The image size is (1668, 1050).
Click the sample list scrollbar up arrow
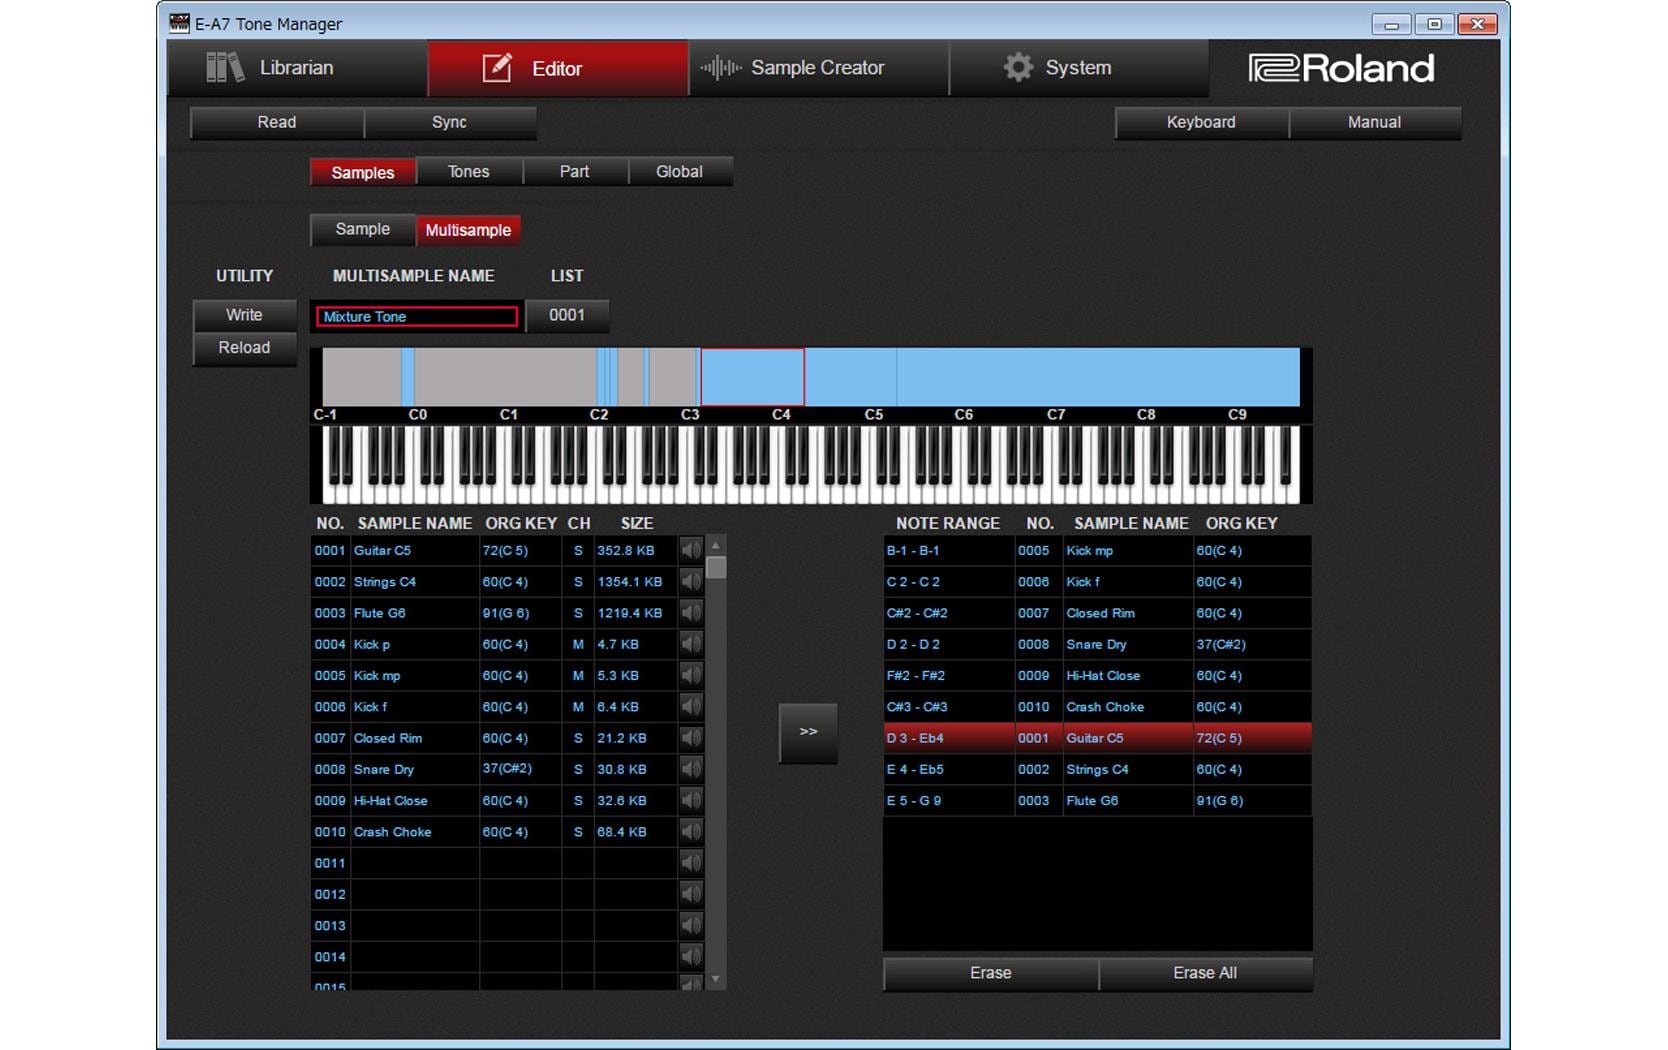[x=716, y=546]
